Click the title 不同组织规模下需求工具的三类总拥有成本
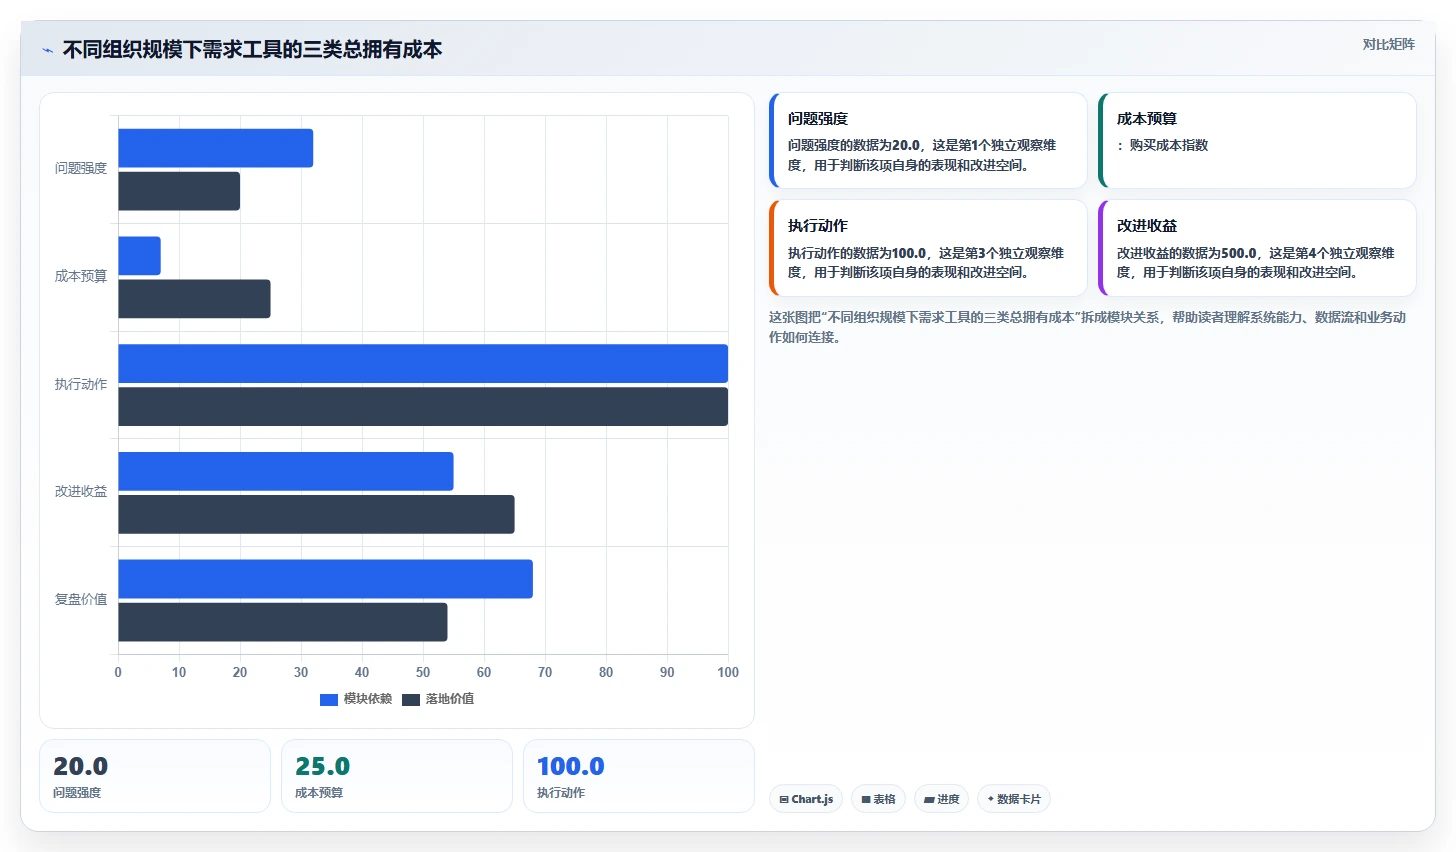The height and width of the screenshot is (852, 1456). point(252,50)
